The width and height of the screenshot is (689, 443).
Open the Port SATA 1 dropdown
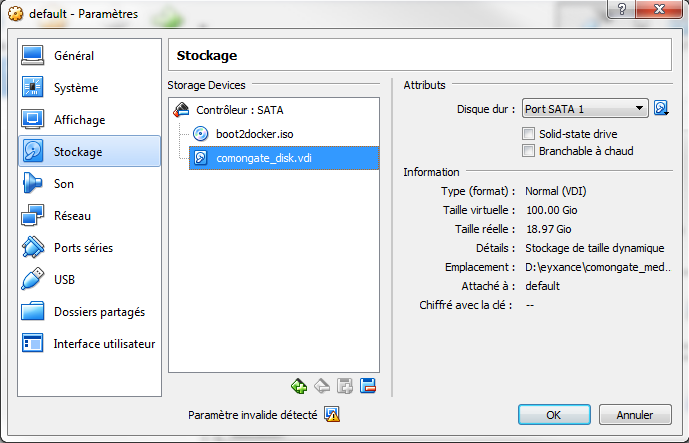point(585,109)
